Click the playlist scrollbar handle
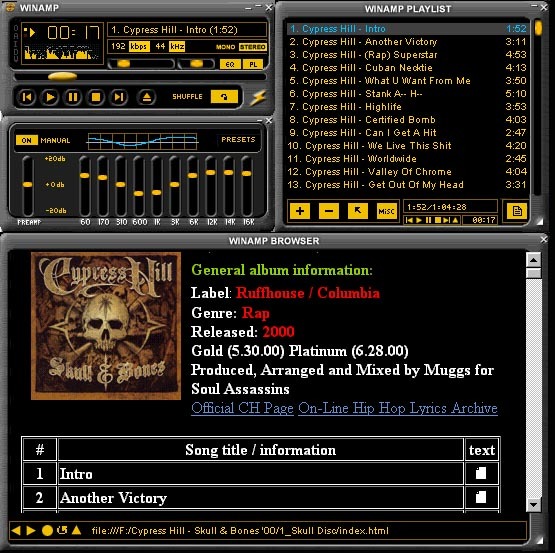Screen dimensions: 555x553 click(x=538, y=28)
